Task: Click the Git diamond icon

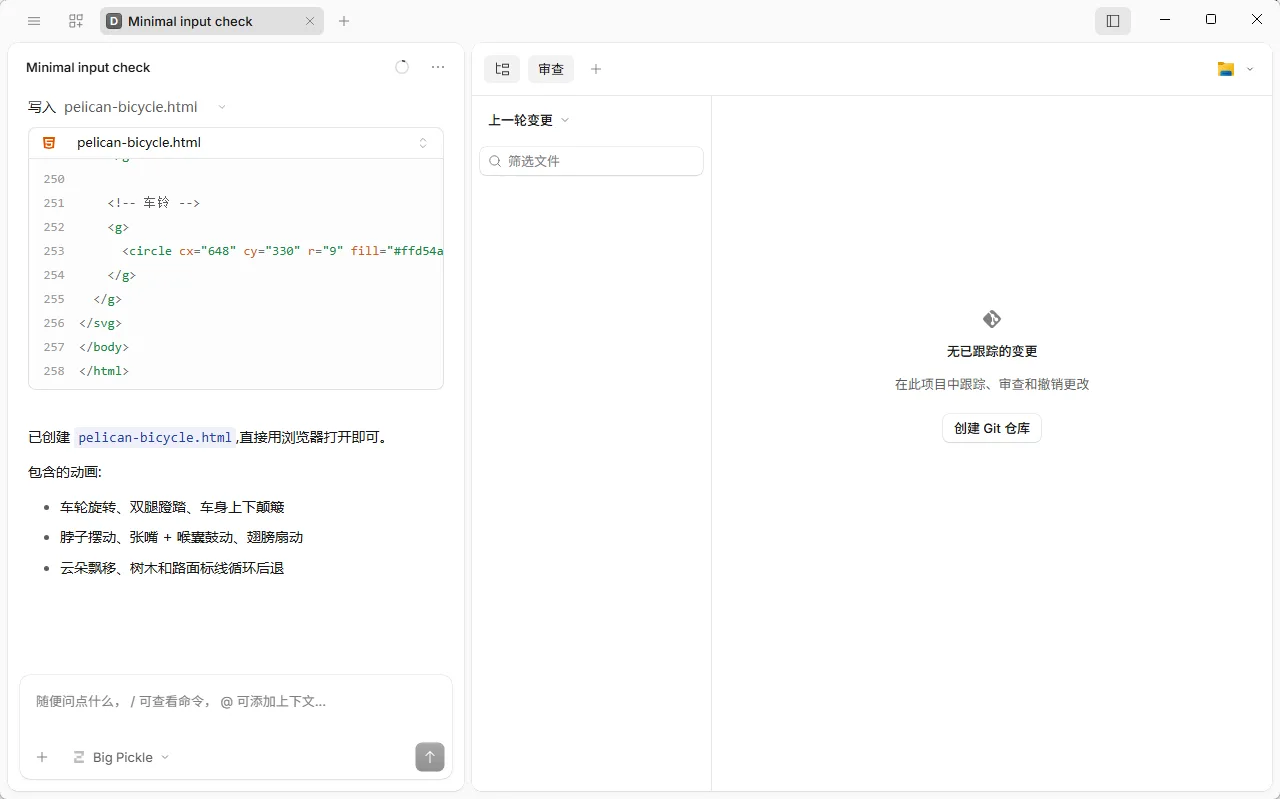Action: [992, 319]
